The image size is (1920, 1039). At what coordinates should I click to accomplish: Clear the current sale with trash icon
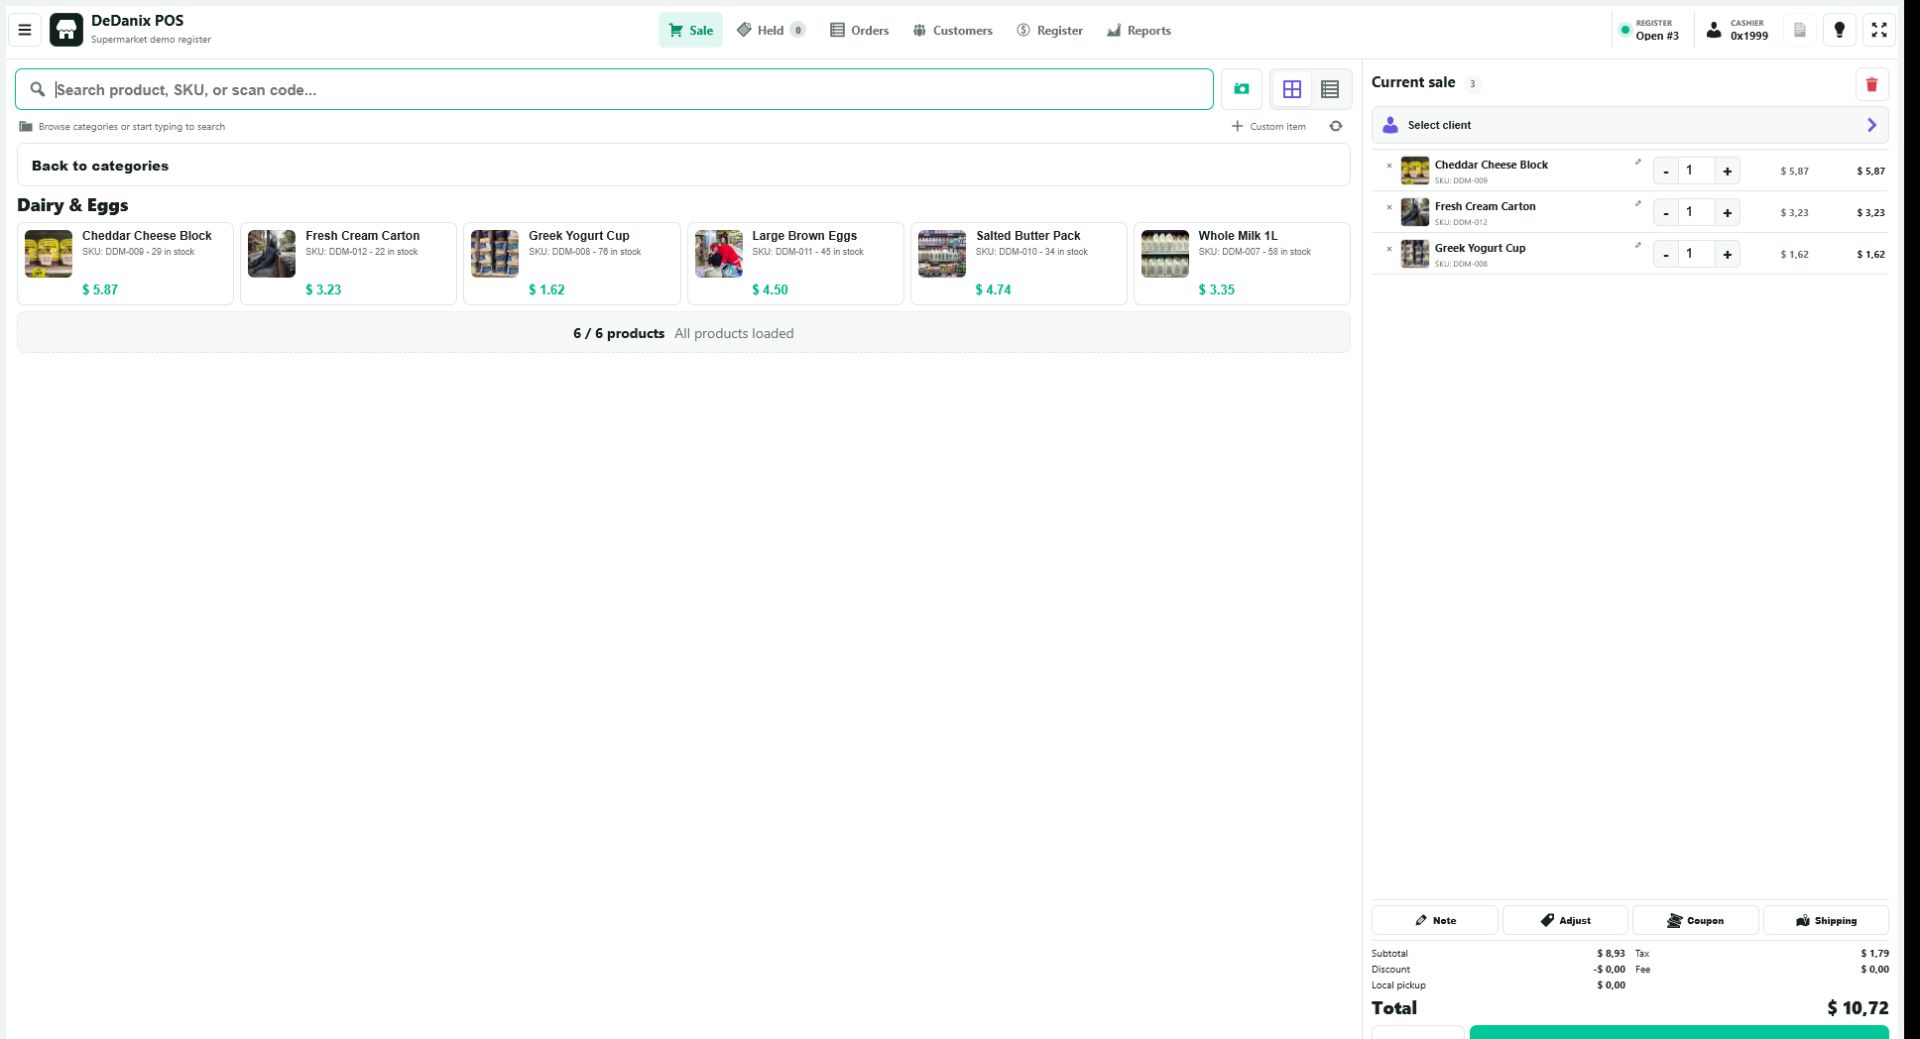tap(1871, 84)
